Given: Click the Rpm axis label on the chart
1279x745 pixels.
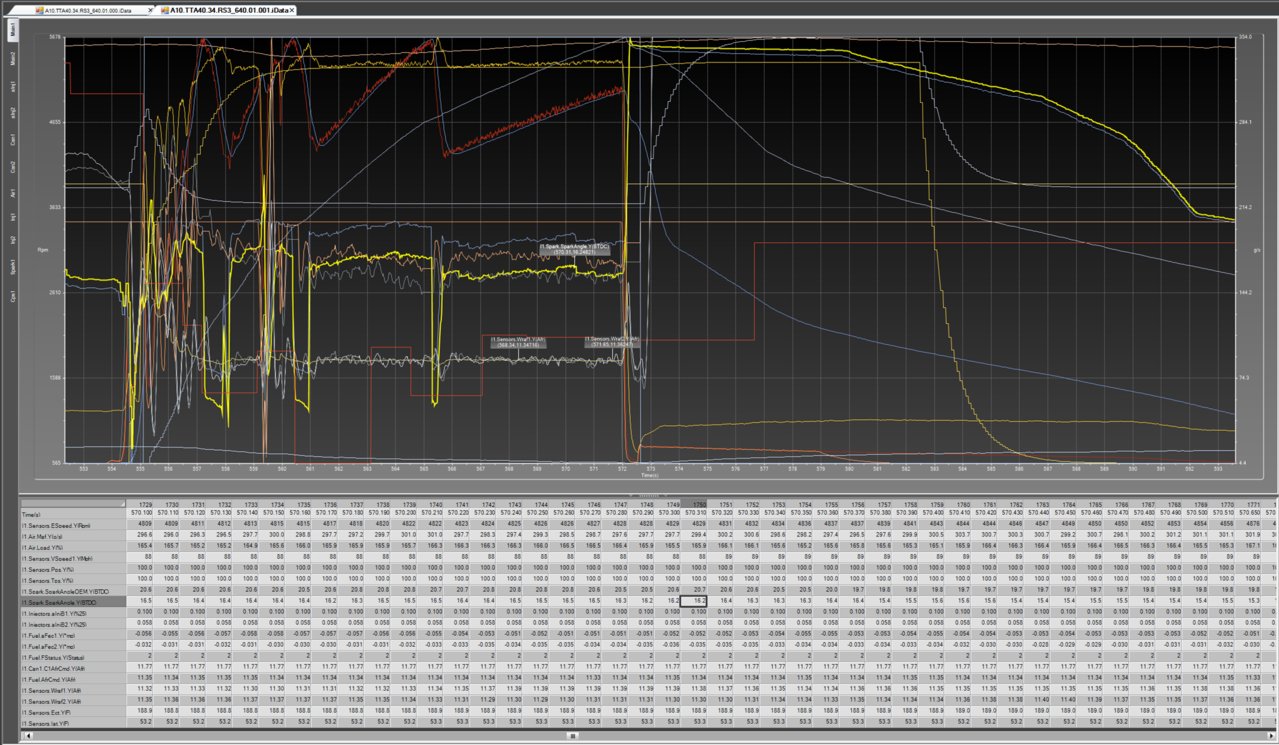Looking at the screenshot, I should [x=42, y=249].
